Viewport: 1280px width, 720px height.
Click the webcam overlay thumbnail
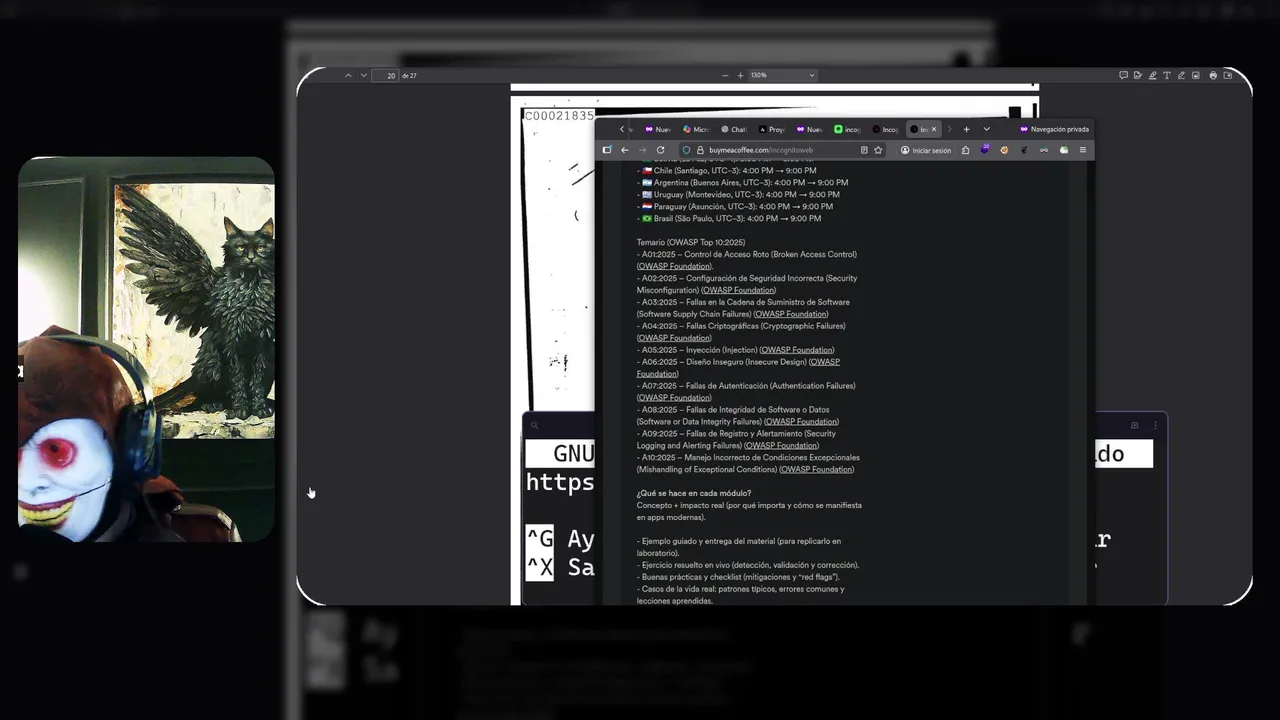pos(146,349)
